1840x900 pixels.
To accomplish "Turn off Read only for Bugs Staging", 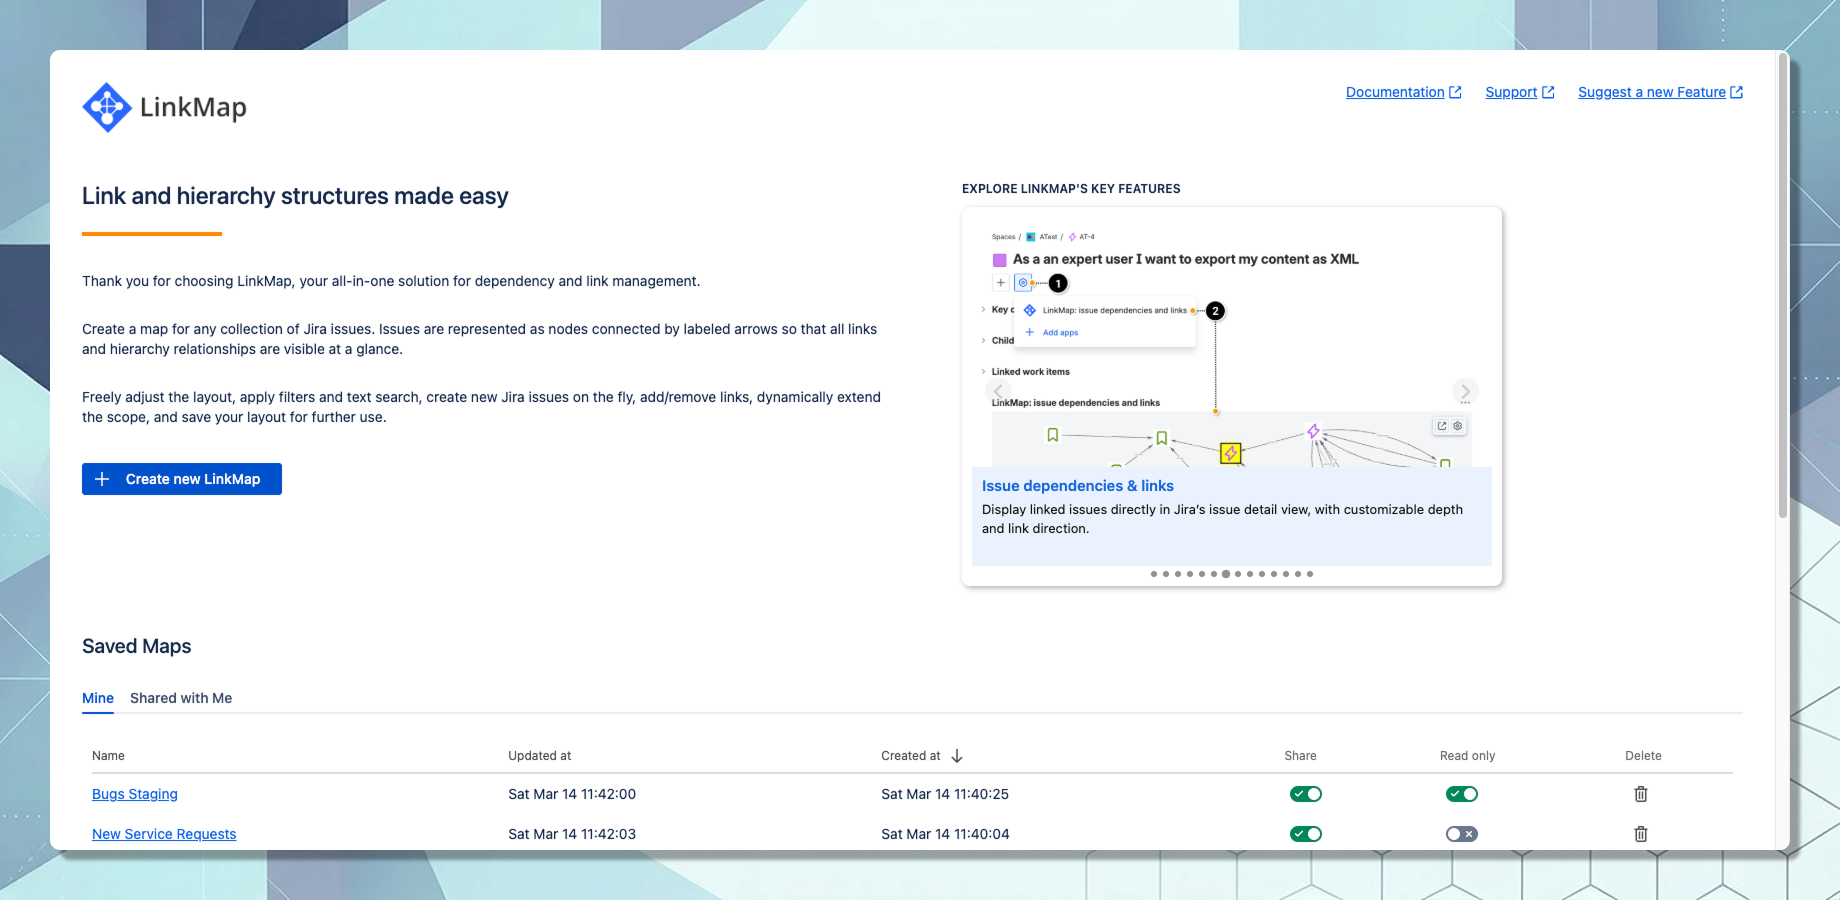I will [1461, 793].
